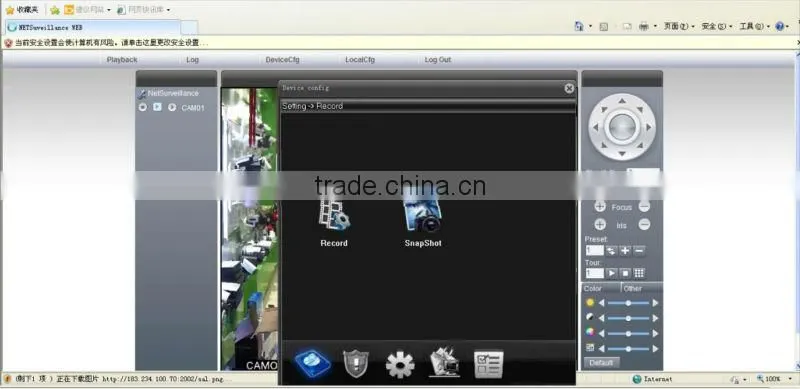Adjust the saturation slider handle
The image size is (800, 389).
pos(628,333)
